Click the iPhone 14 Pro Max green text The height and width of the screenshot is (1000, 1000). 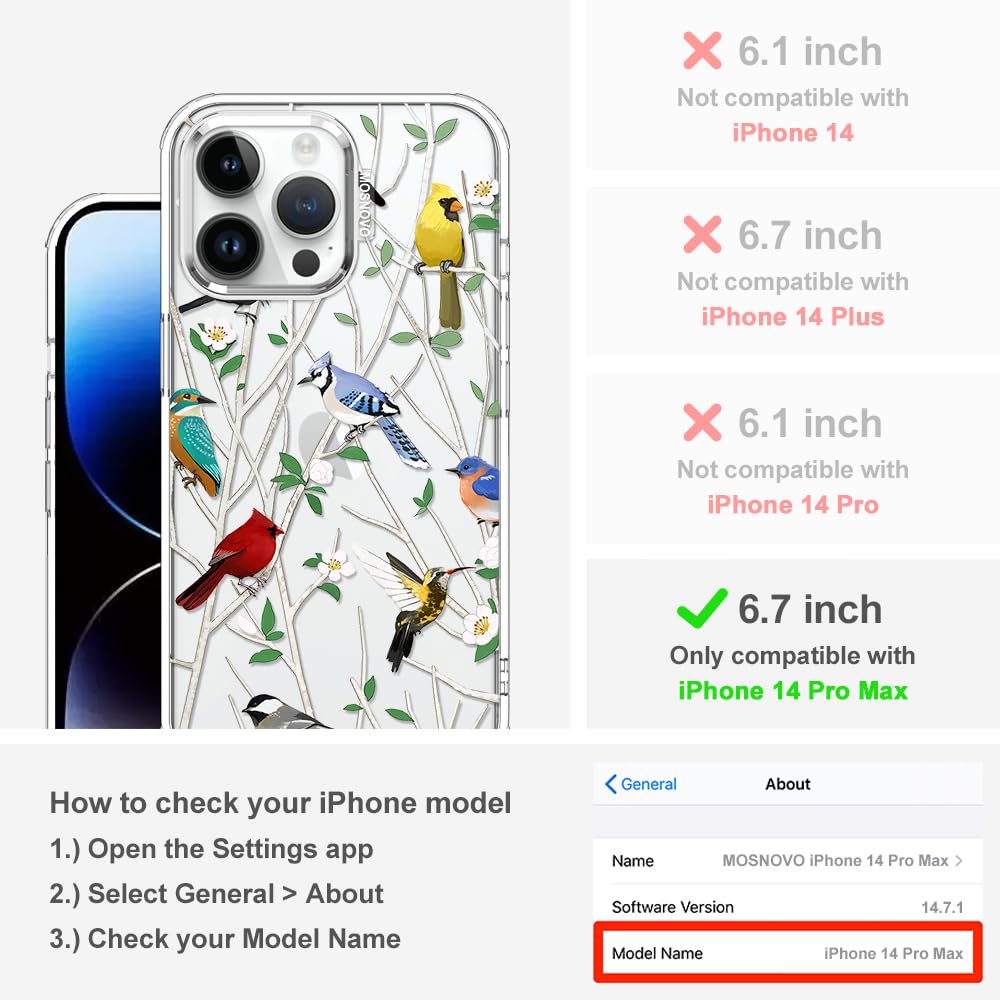point(793,691)
